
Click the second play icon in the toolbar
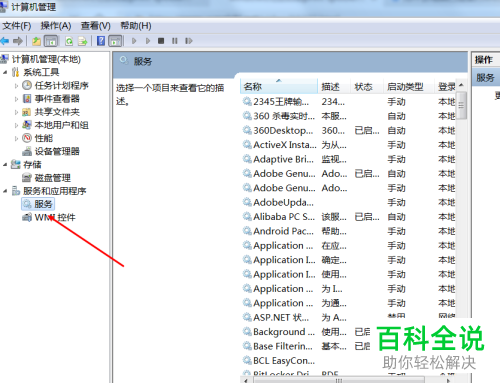[148, 41]
